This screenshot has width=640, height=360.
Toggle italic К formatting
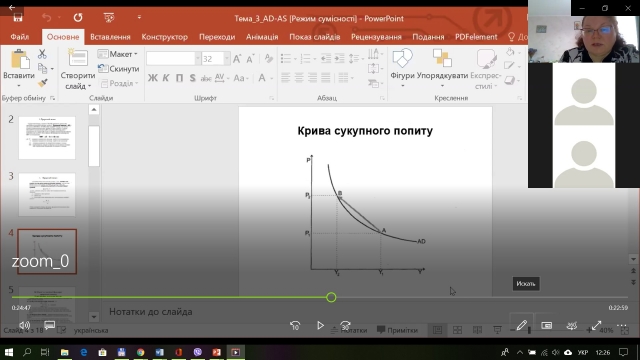pyautogui.click(x=166, y=78)
